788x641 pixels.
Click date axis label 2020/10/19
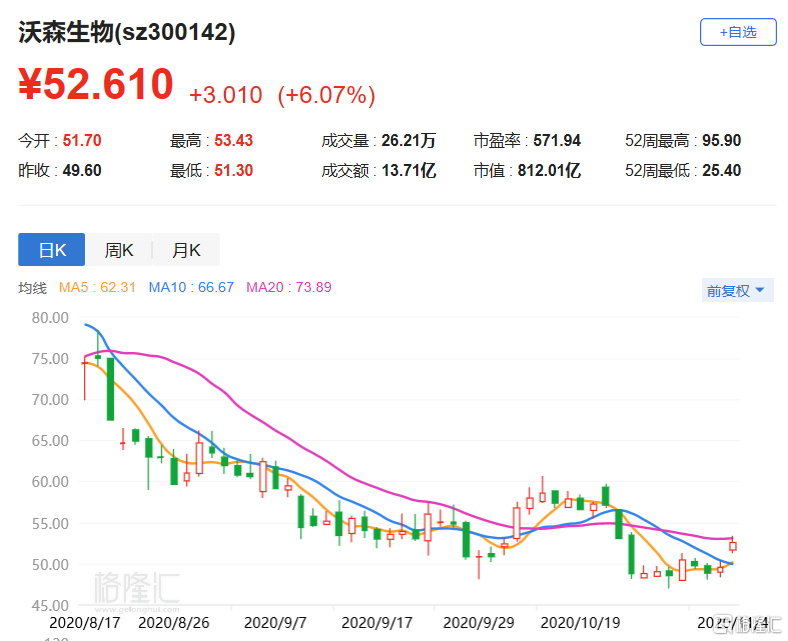pyautogui.click(x=580, y=623)
